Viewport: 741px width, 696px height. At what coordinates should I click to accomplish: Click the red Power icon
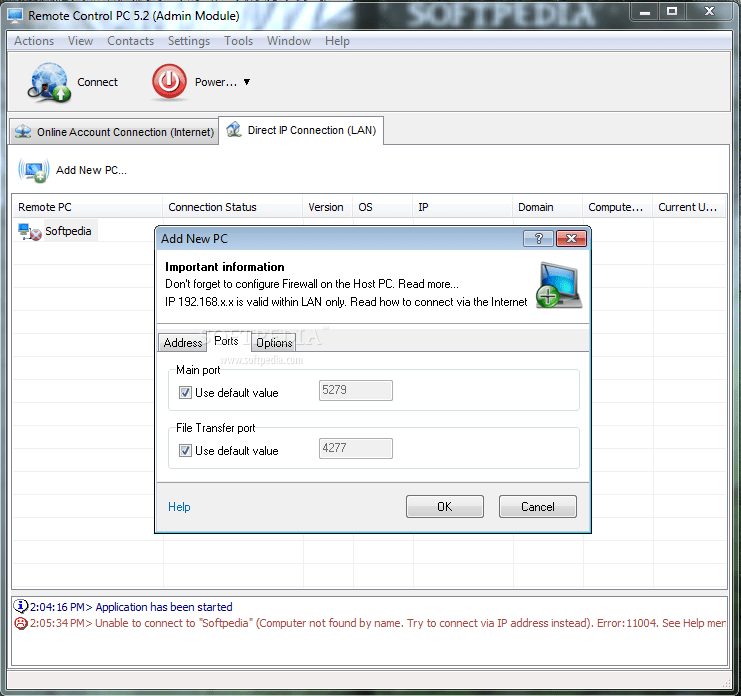[x=169, y=81]
